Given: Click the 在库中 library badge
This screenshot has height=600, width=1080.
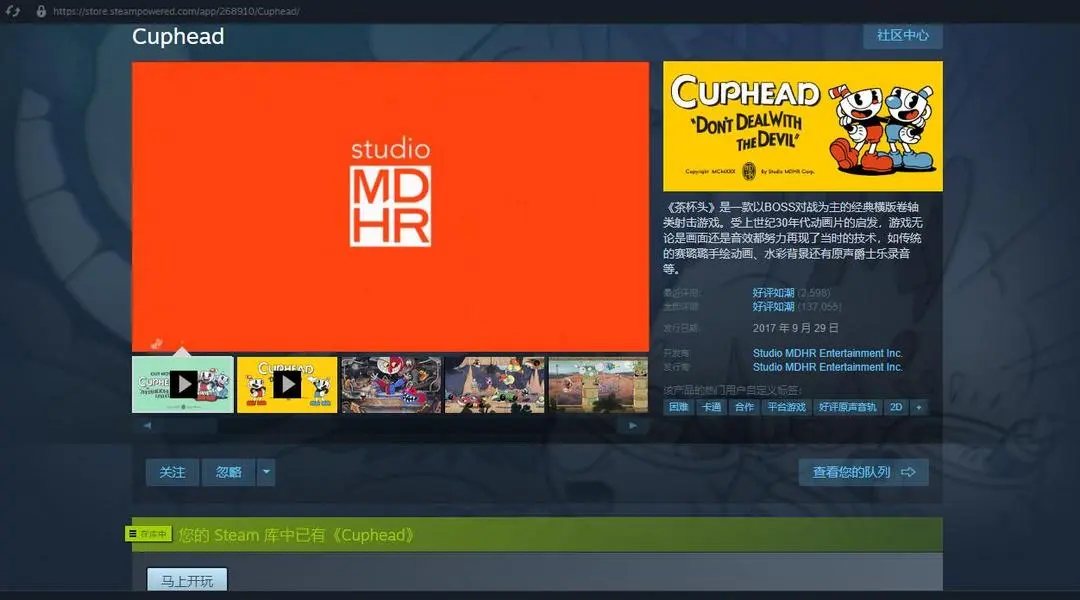Looking at the screenshot, I should pyautogui.click(x=148, y=534).
